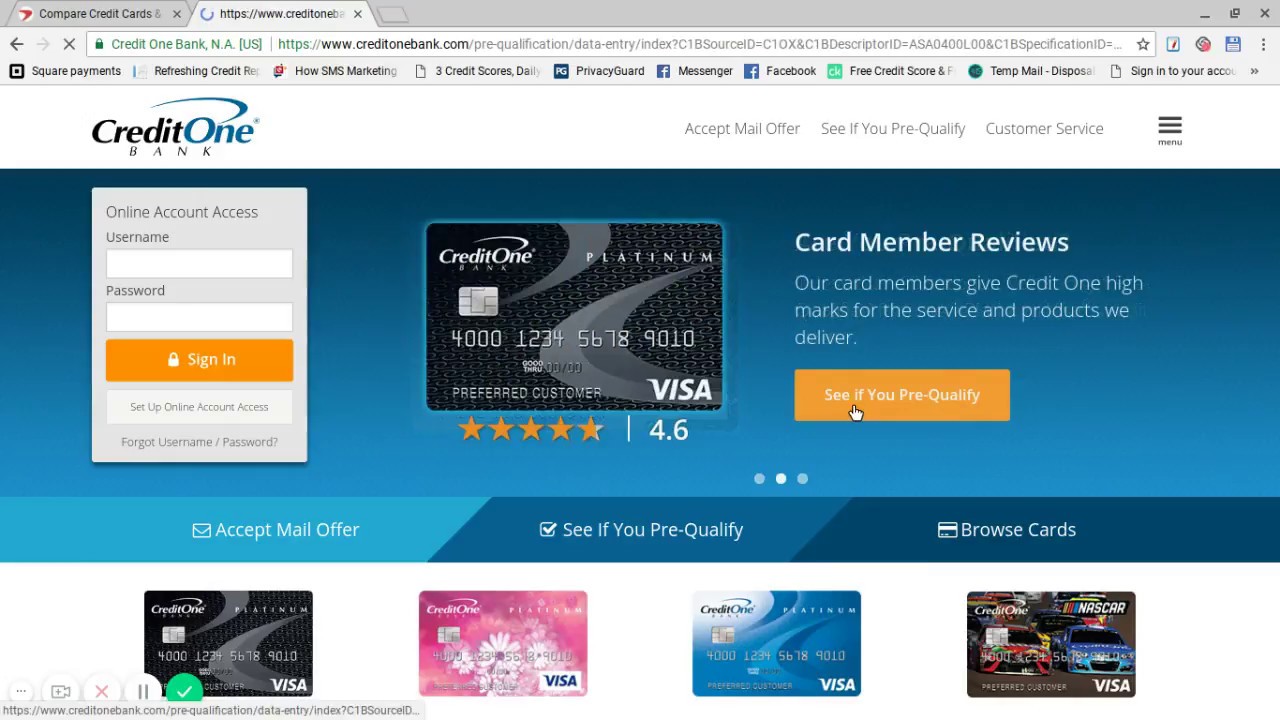Select the NASCAR card thumbnail

pos(1051,644)
